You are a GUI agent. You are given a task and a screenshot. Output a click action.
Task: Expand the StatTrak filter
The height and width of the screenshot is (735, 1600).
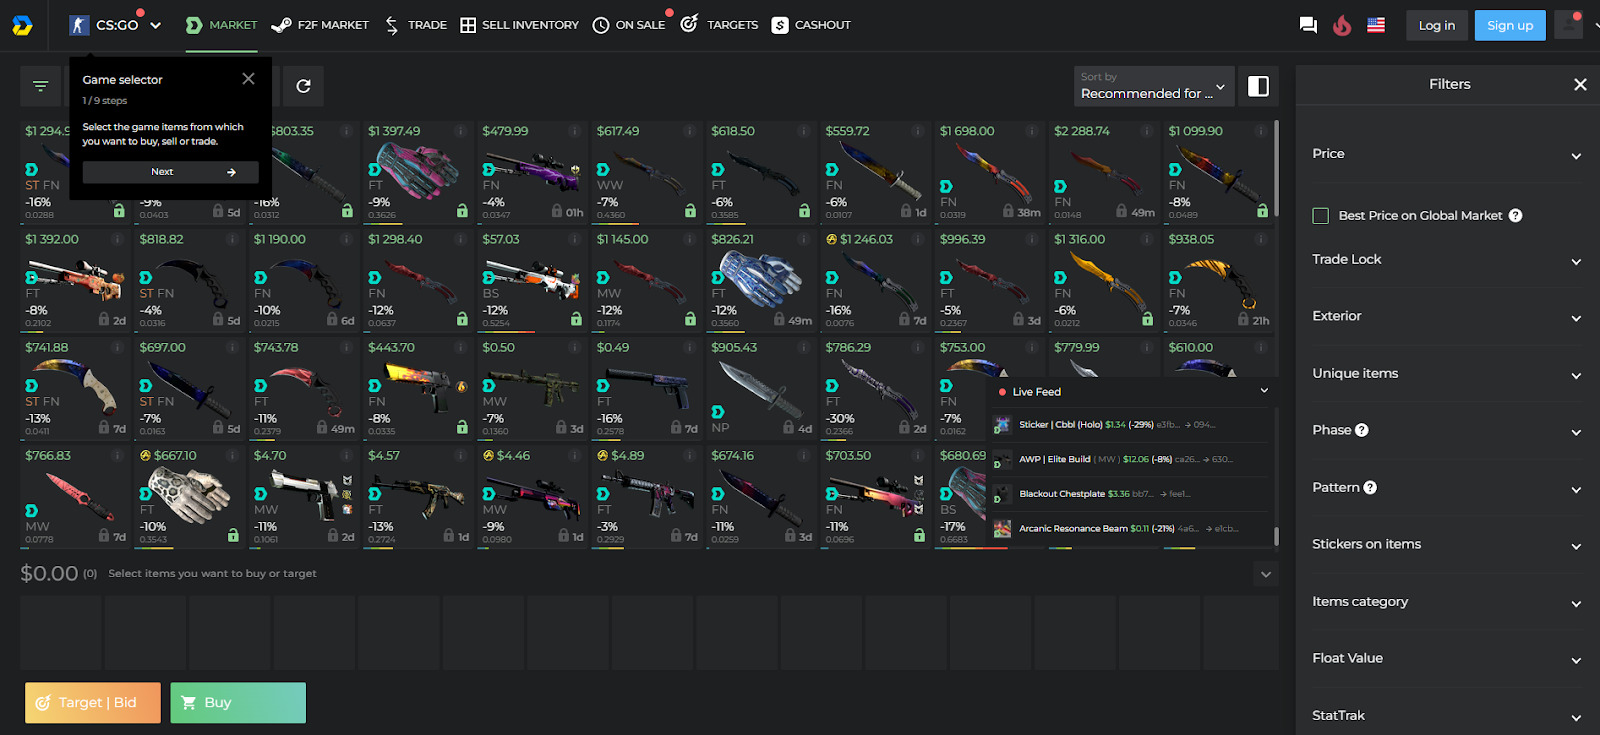coord(1447,716)
